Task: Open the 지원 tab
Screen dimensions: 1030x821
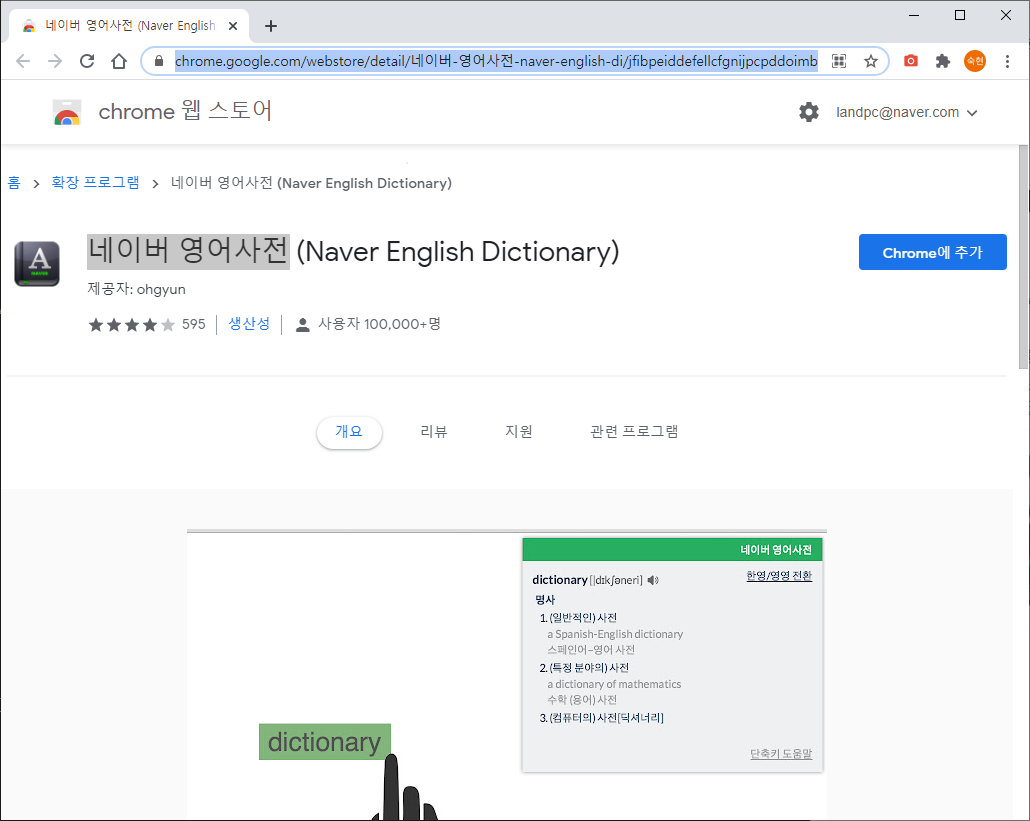Action: [x=518, y=432]
